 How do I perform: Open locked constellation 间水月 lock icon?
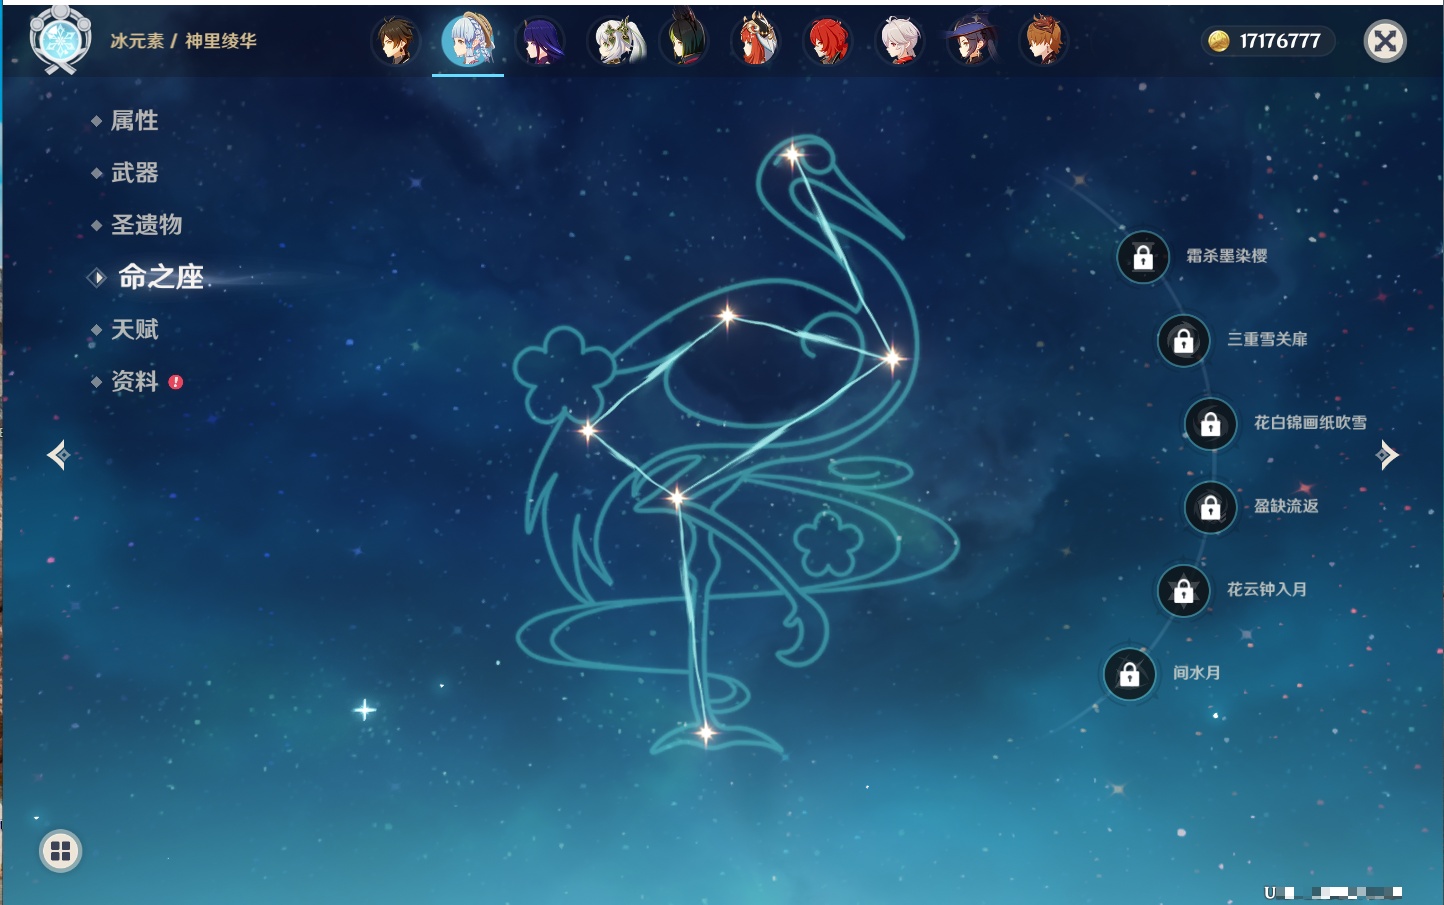click(x=1129, y=674)
